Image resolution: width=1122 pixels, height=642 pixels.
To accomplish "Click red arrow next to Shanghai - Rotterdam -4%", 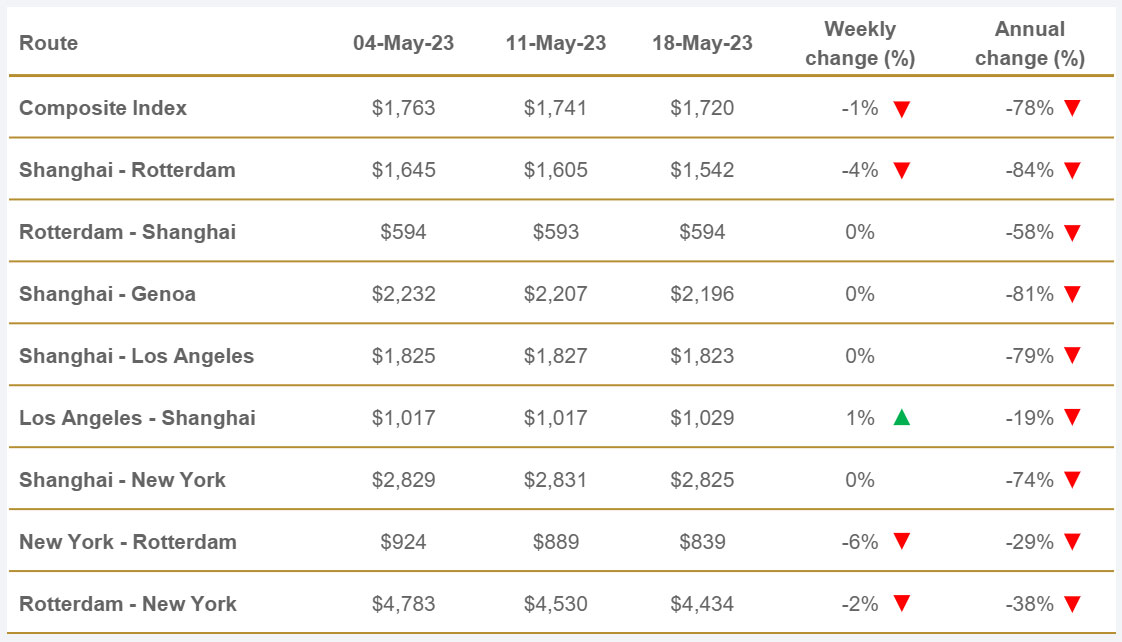I will tap(901, 171).
